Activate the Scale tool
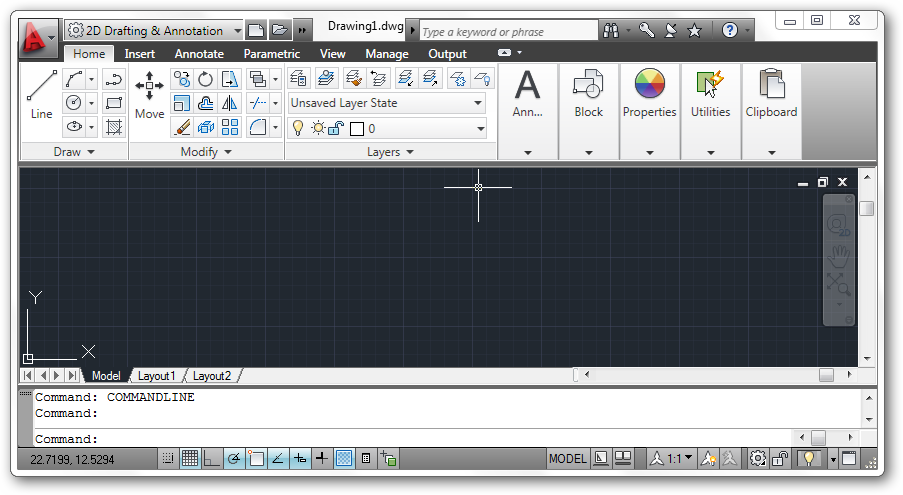Viewport: 903px width, 495px height. 181,103
